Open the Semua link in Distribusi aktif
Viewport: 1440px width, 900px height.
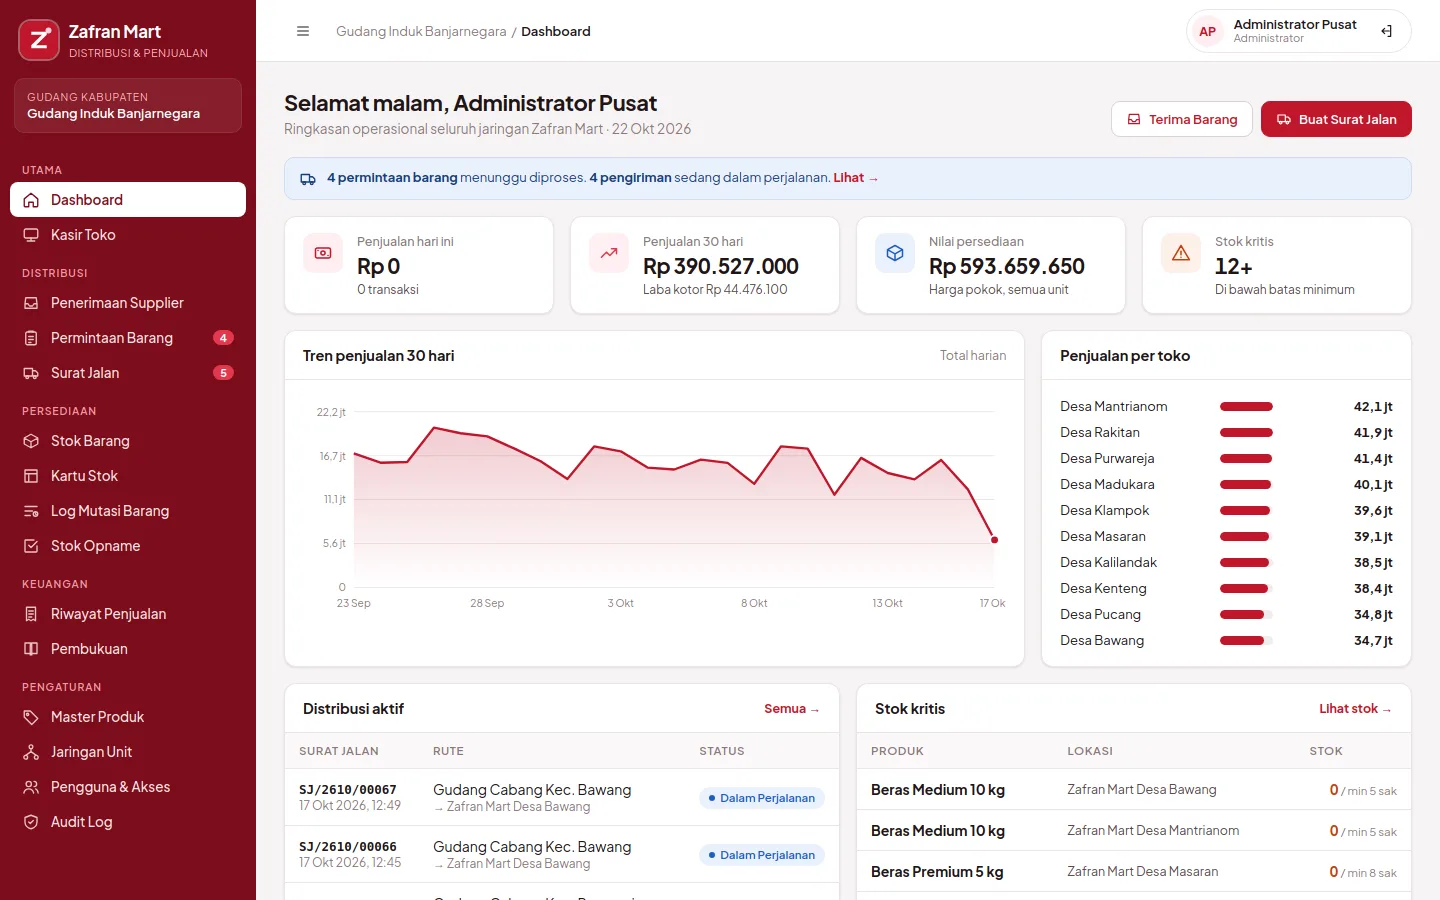pyautogui.click(x=792, y=709)
